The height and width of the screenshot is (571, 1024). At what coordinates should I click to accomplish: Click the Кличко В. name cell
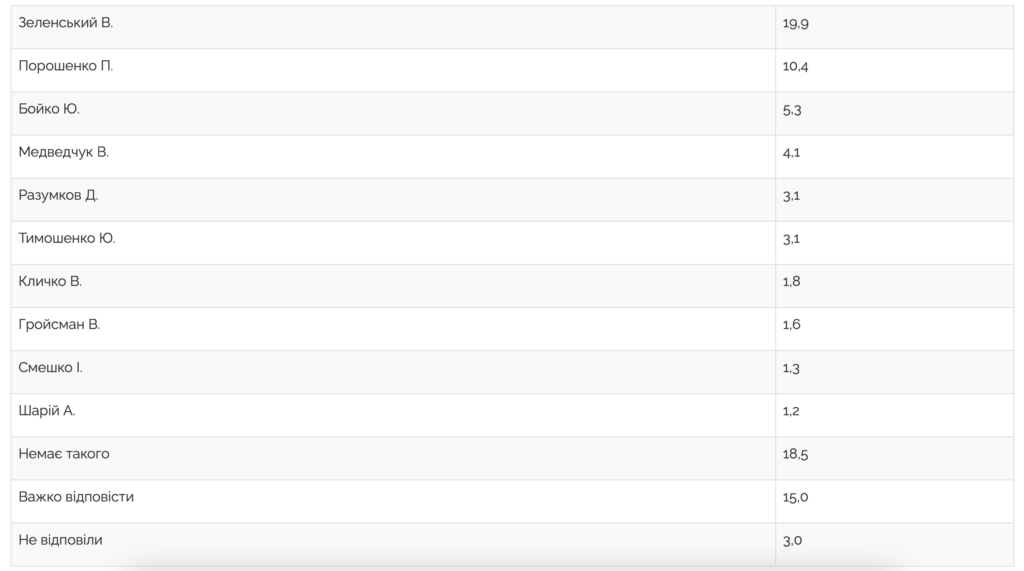point(393,286)
